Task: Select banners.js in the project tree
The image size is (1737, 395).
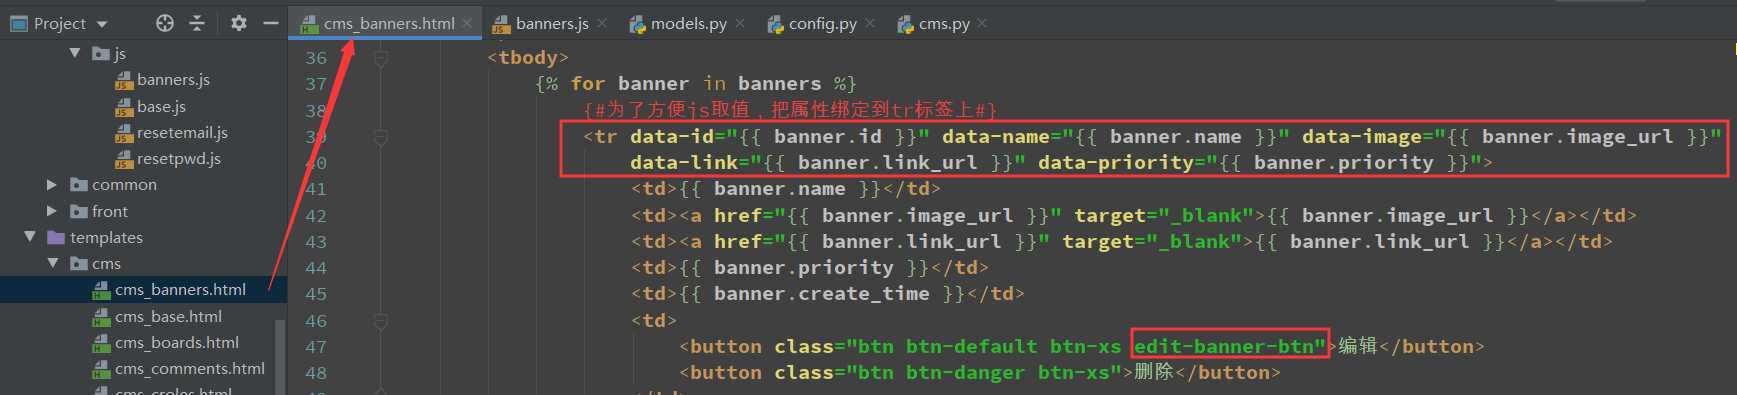Action: (173, 80)
